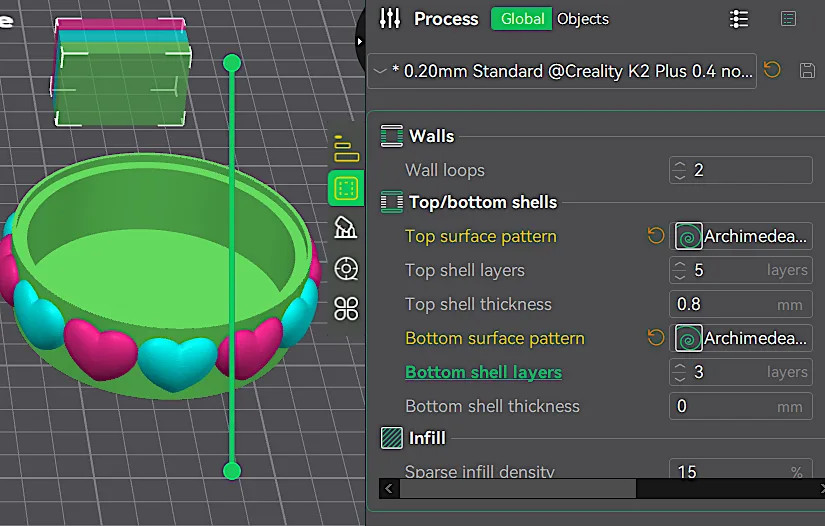Switch to Objects process settings
Image resolution: width=825 pixels, height=526 pixels.
[583, 19]
